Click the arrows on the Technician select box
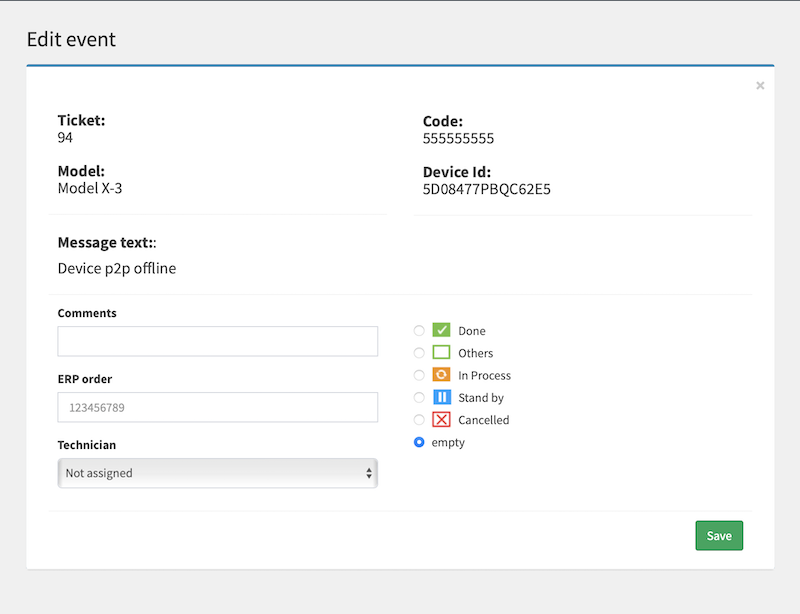Image resolution: width=800 pixels, height=614 pixels. [x=368, y=473]
